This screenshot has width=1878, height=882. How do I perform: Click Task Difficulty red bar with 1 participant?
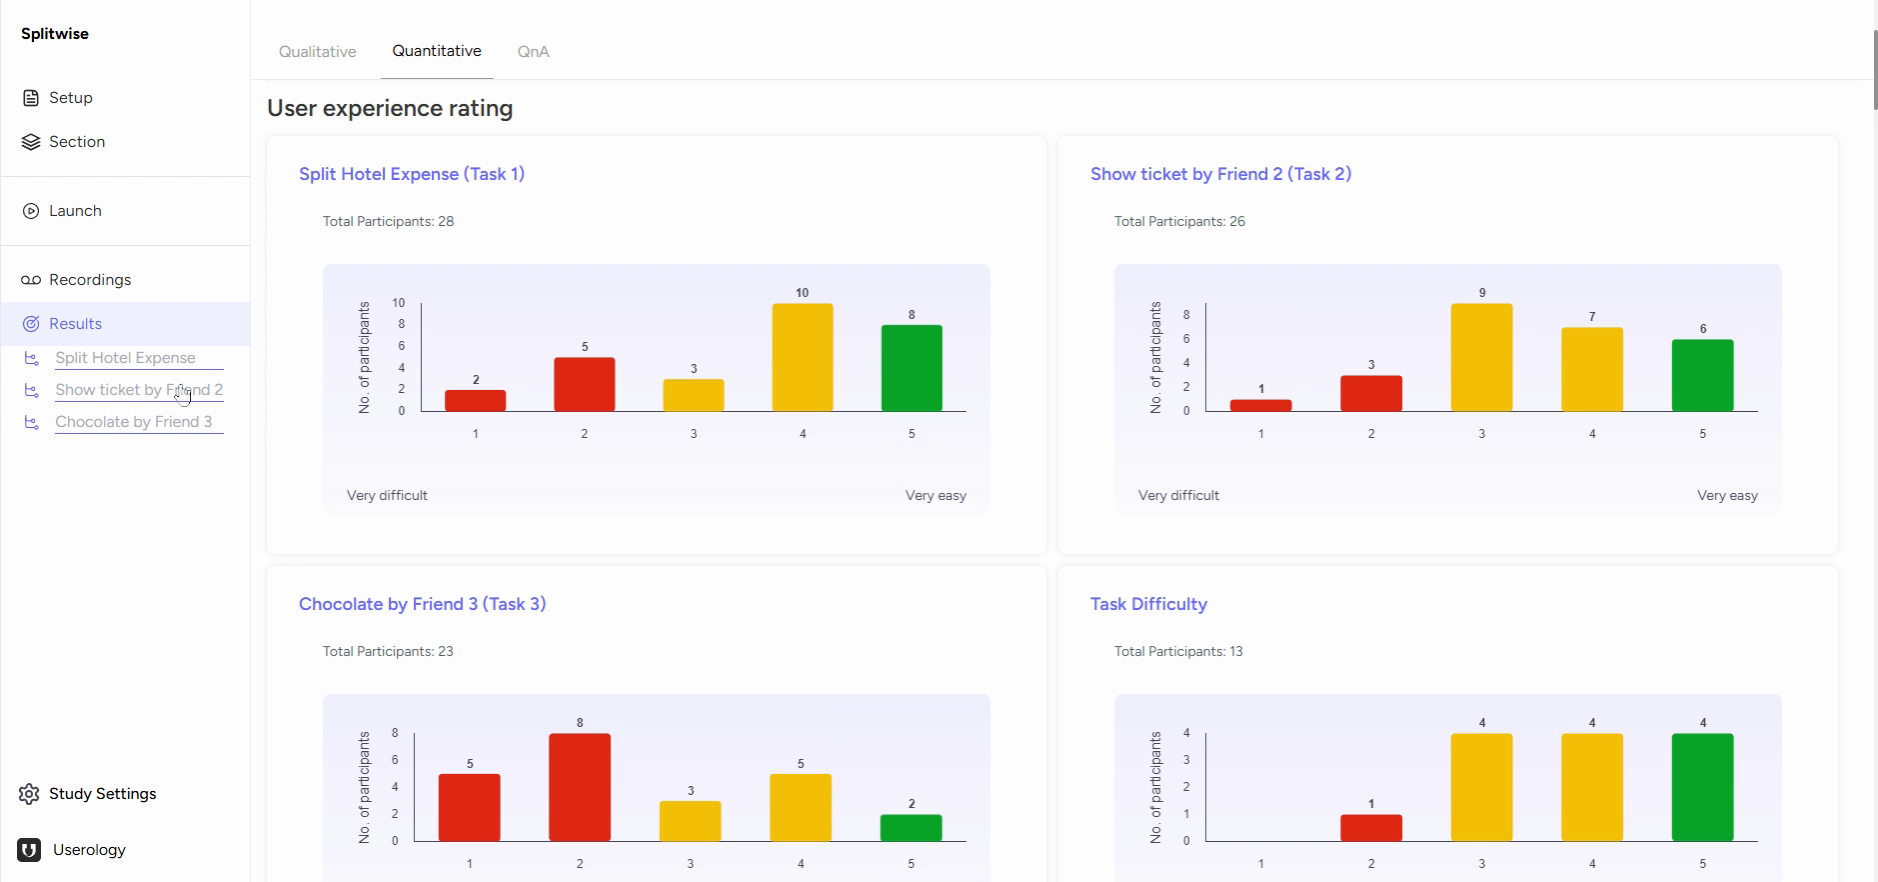[x=1371, y=828]
